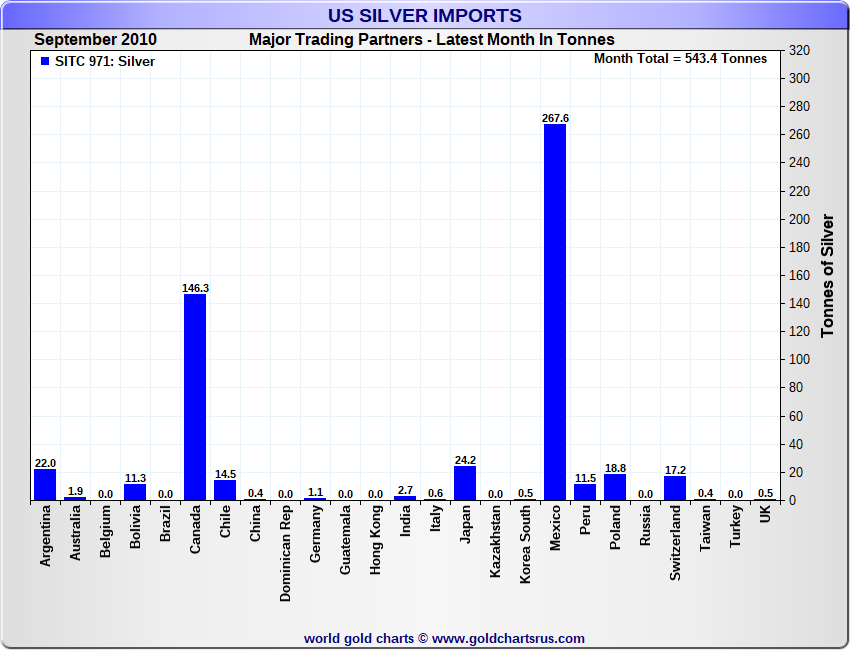Select the Japan bar
This screenshot has width=850, height=650.
(465, 483)
